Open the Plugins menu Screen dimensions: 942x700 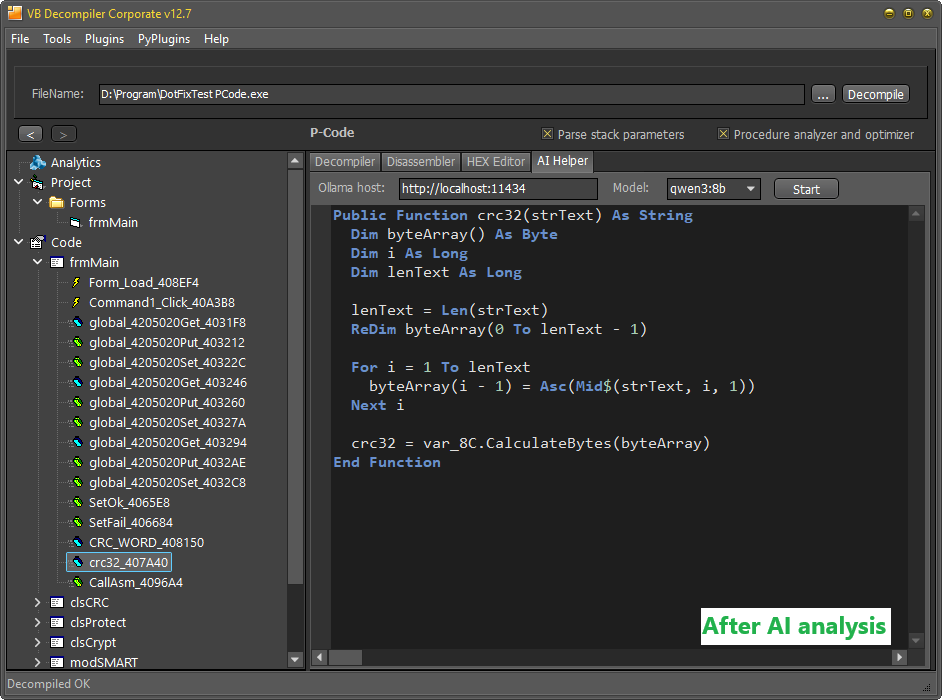(x=105, y=39)
